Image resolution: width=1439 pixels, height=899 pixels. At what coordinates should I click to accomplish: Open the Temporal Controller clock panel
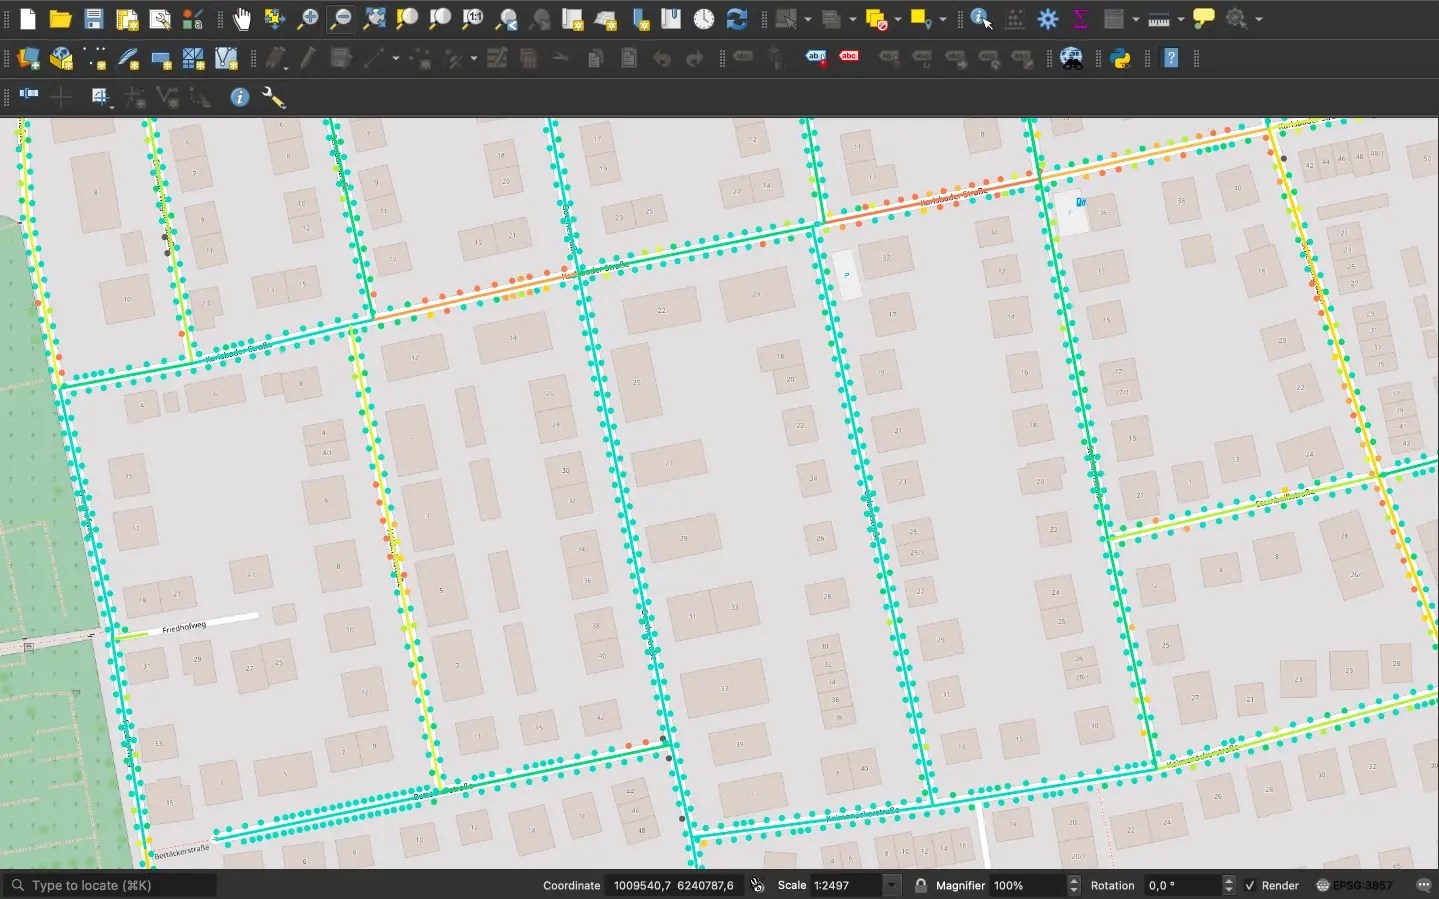pyautogui.click(x=705, y=19)
